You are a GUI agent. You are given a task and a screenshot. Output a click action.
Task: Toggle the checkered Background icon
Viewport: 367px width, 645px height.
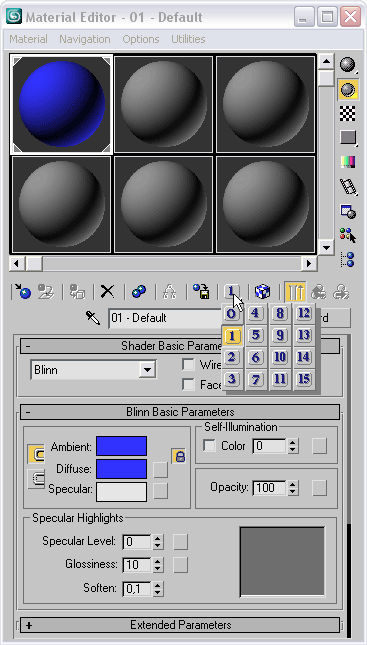[348, 114]
